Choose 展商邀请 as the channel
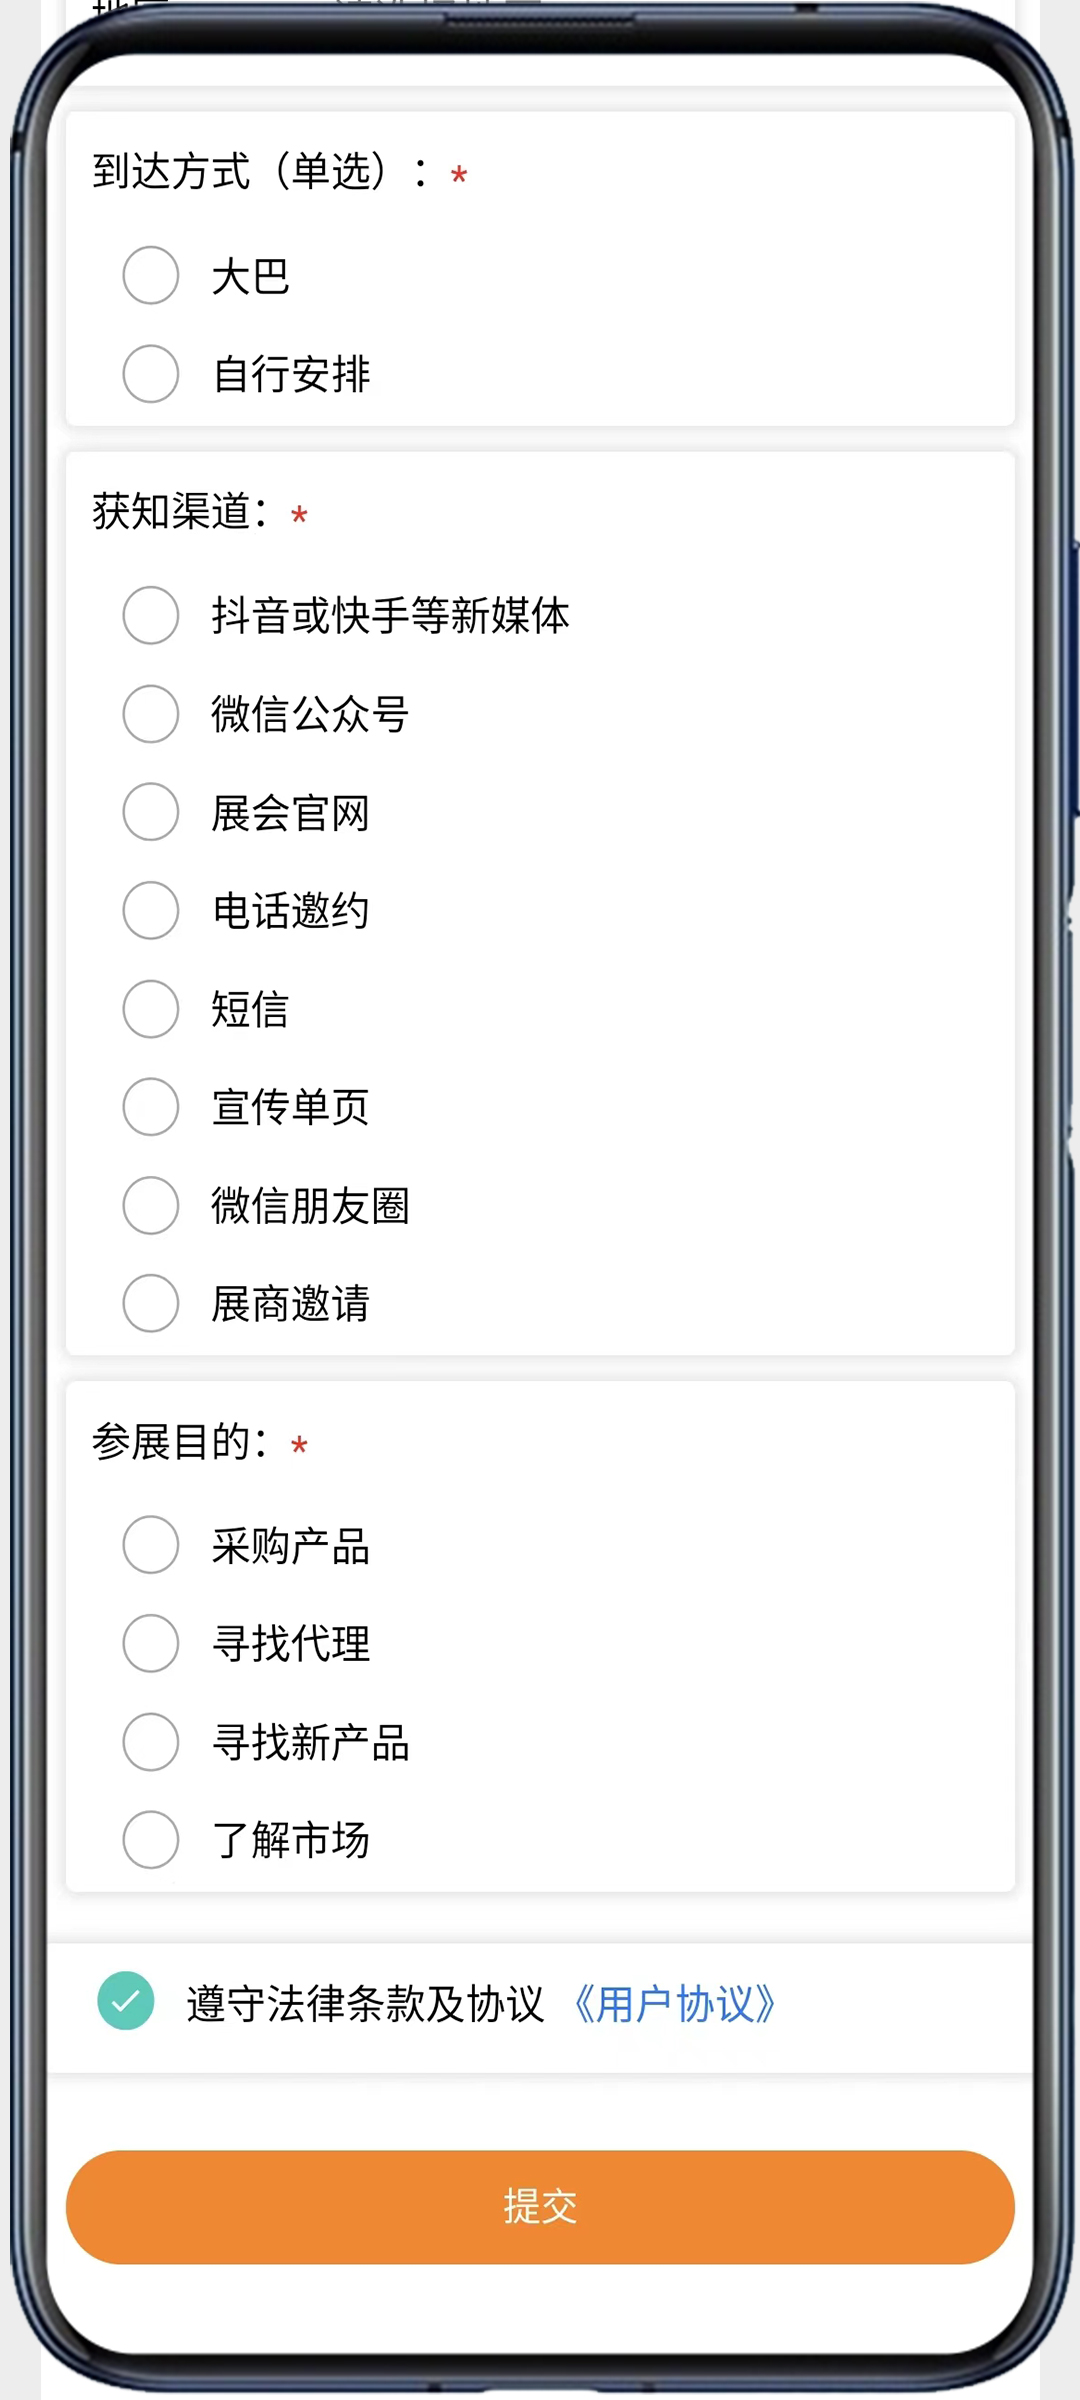1080x2400 pixels. (151, 1303)
